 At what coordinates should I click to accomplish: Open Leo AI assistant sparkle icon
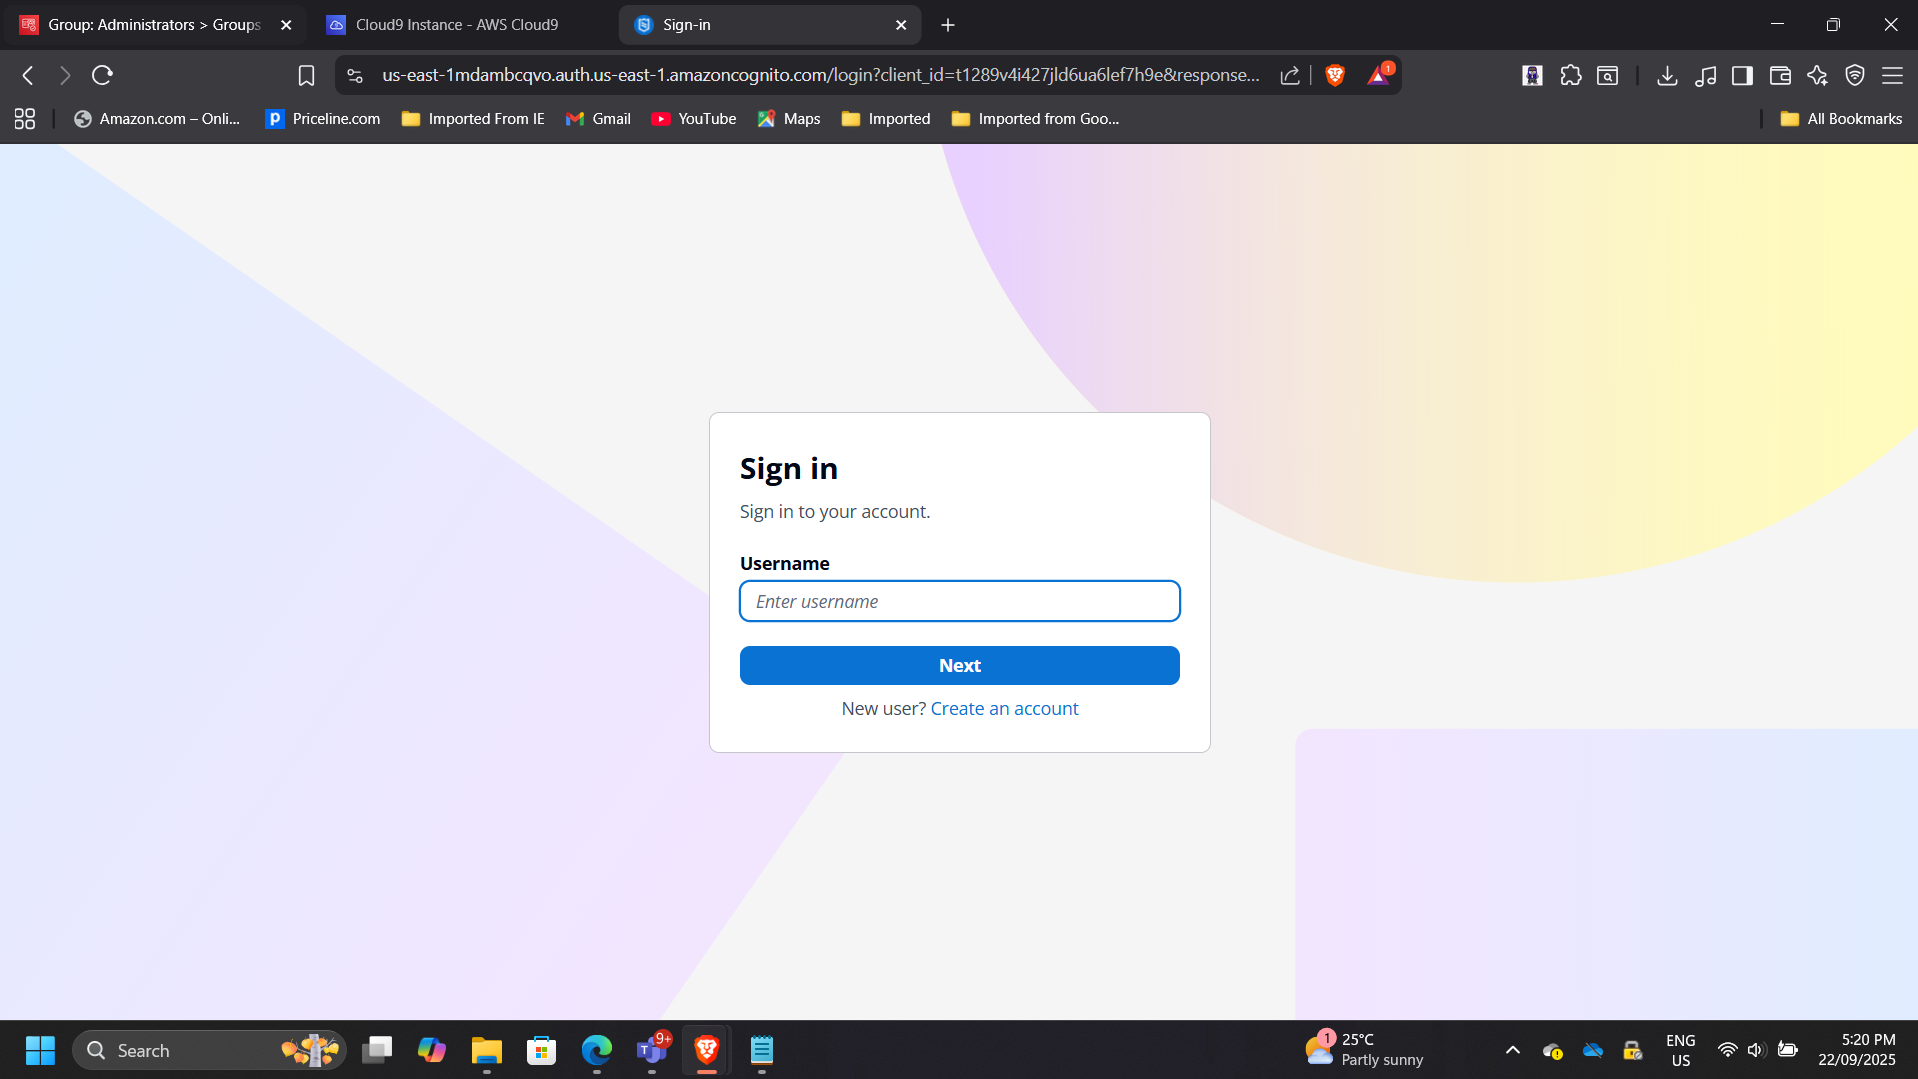point(1817,75)
